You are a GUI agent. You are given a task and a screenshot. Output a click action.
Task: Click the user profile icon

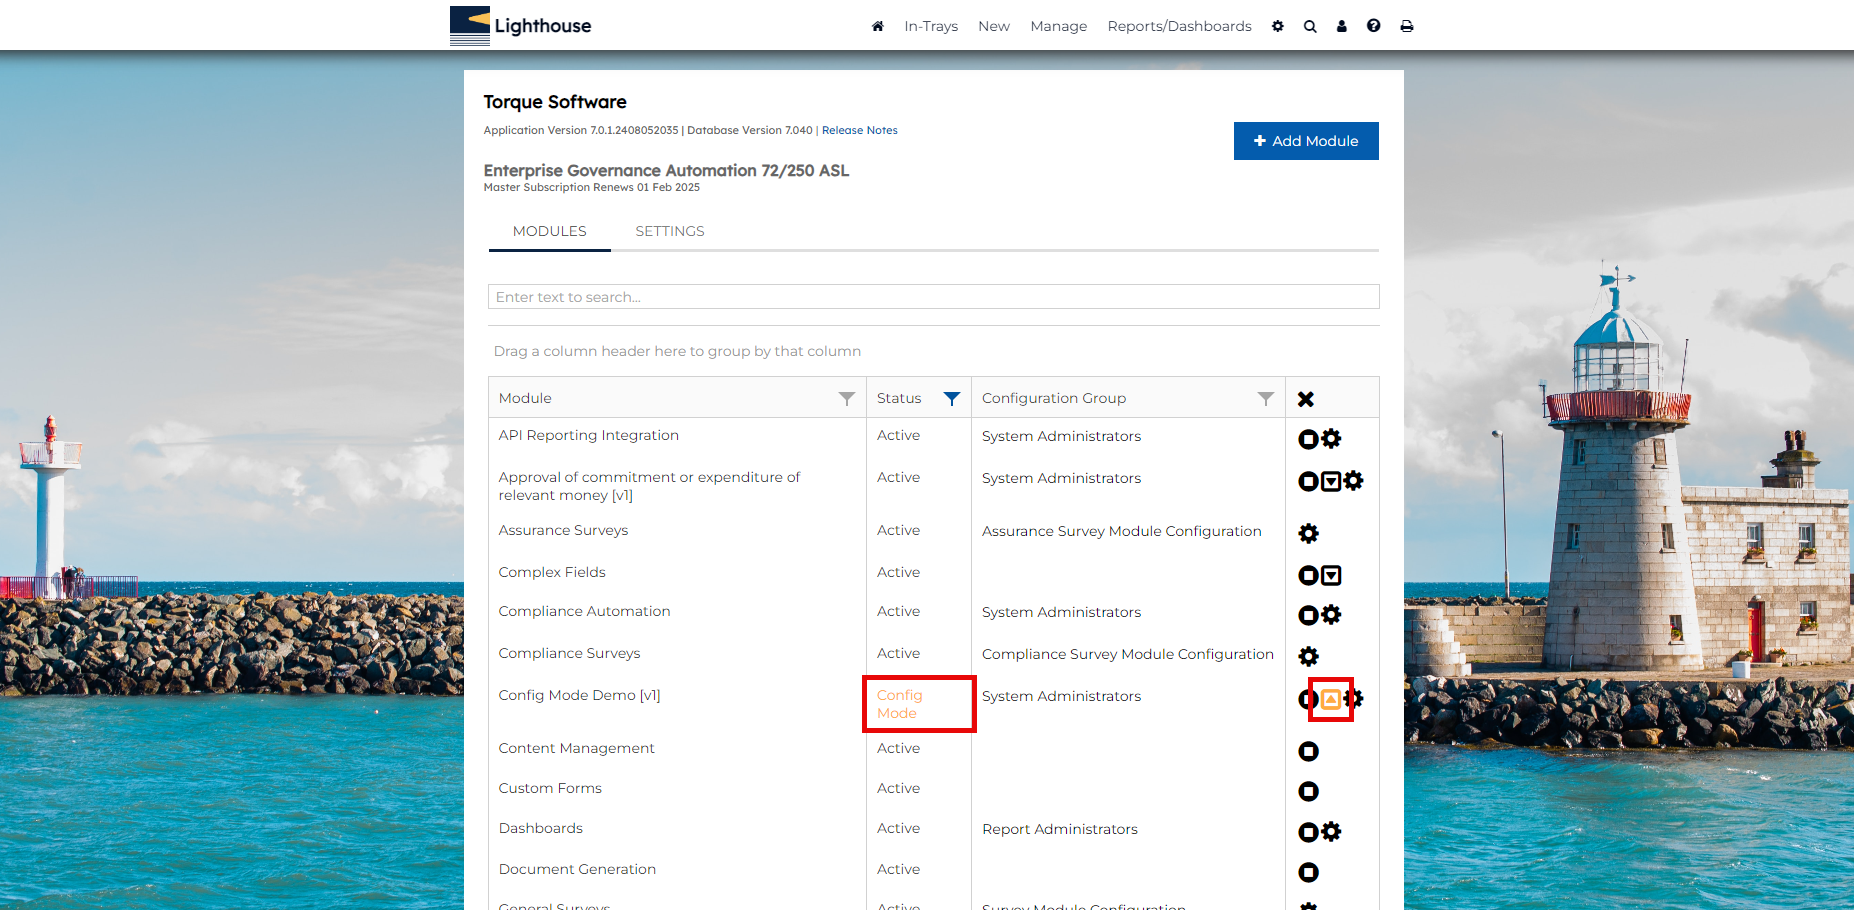(1342, 26)
